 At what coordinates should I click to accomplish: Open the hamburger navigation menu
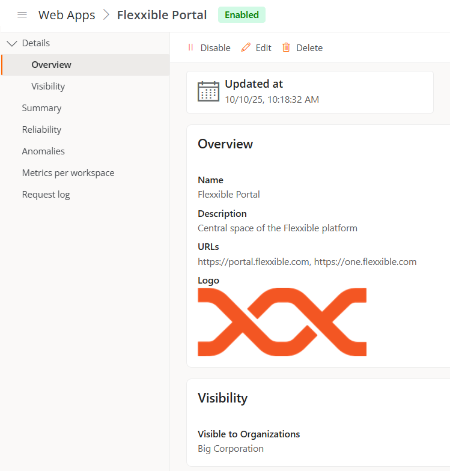(x=22, y=15)
